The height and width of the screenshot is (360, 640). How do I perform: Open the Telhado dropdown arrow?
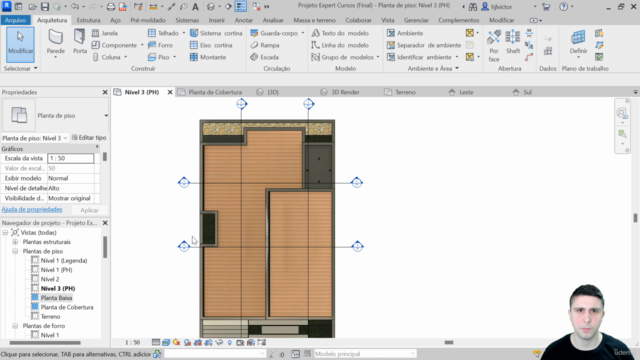pos(184,33)
